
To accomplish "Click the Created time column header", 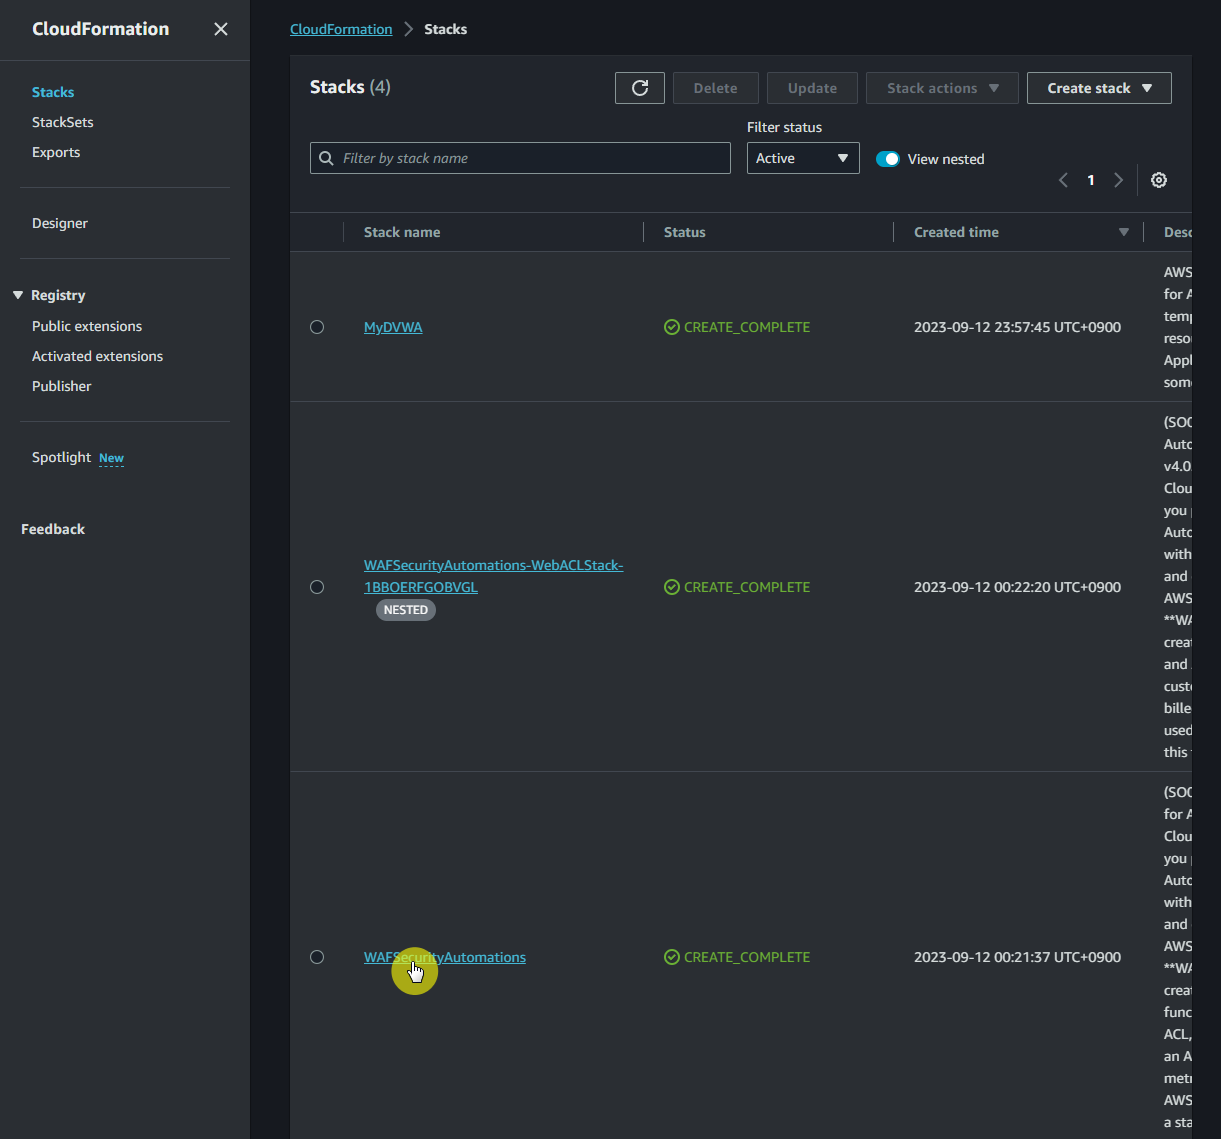I will [x=956, y=232].
